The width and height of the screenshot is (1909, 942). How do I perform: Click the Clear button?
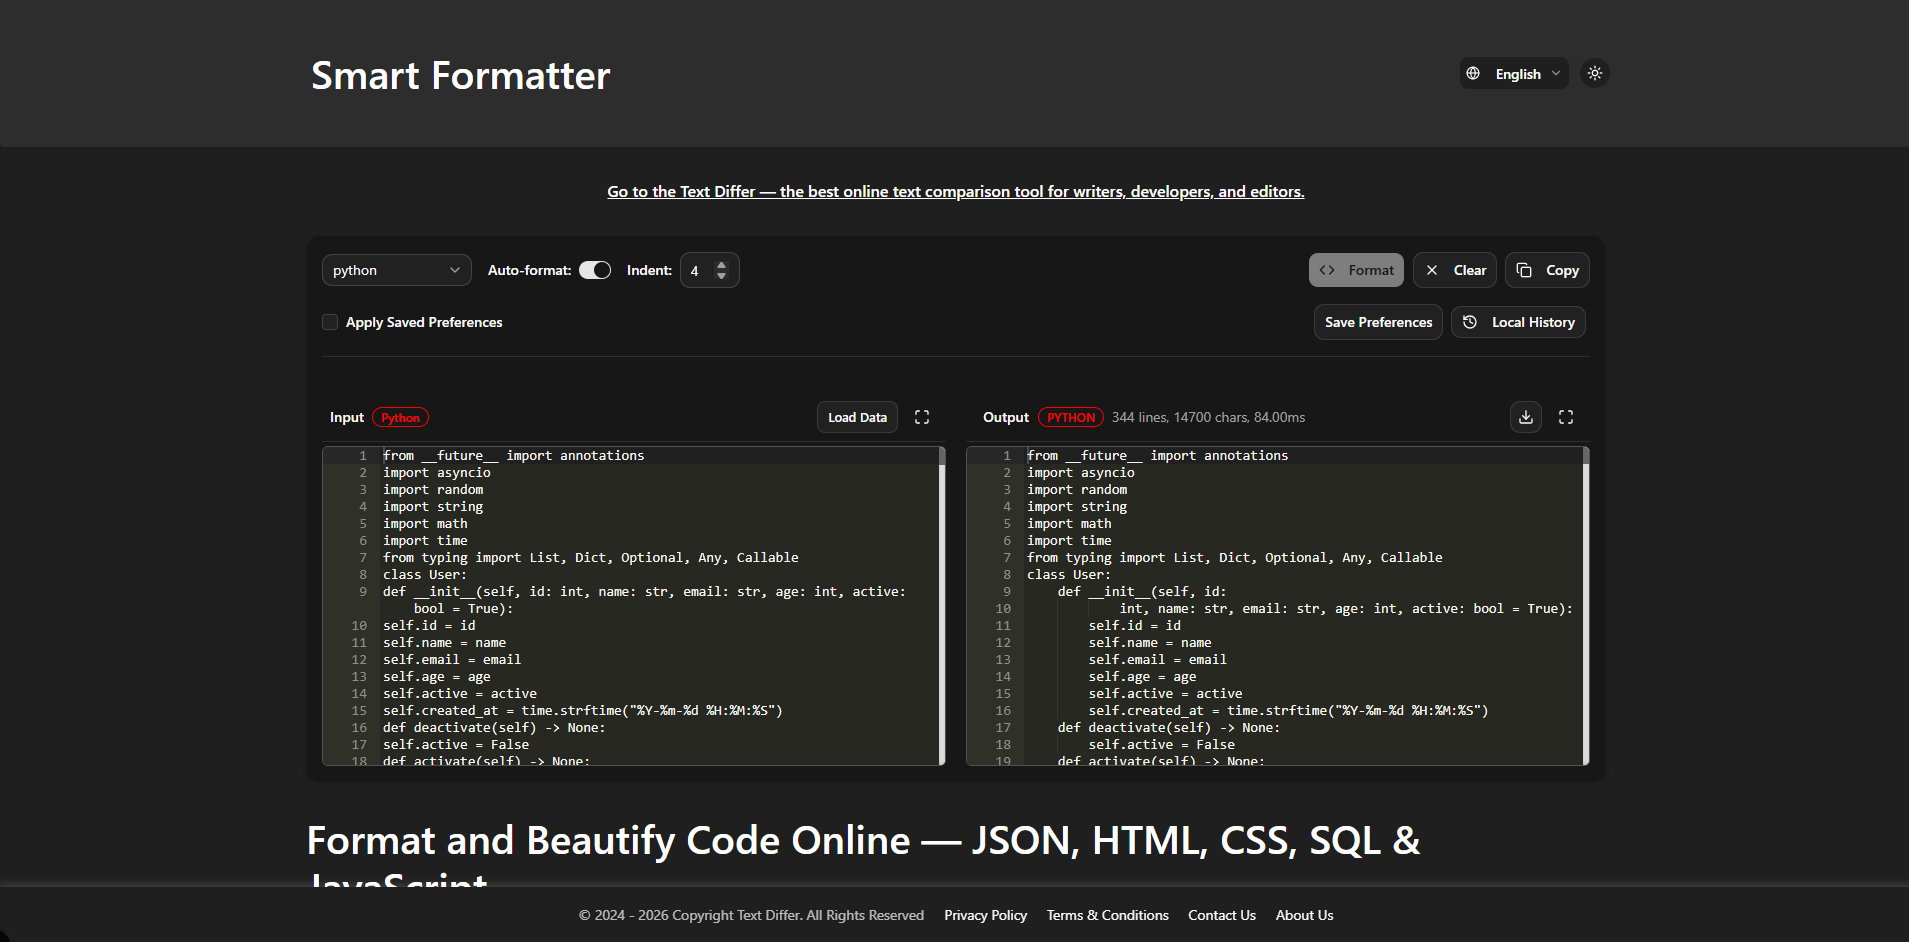tap(1455, 270)
